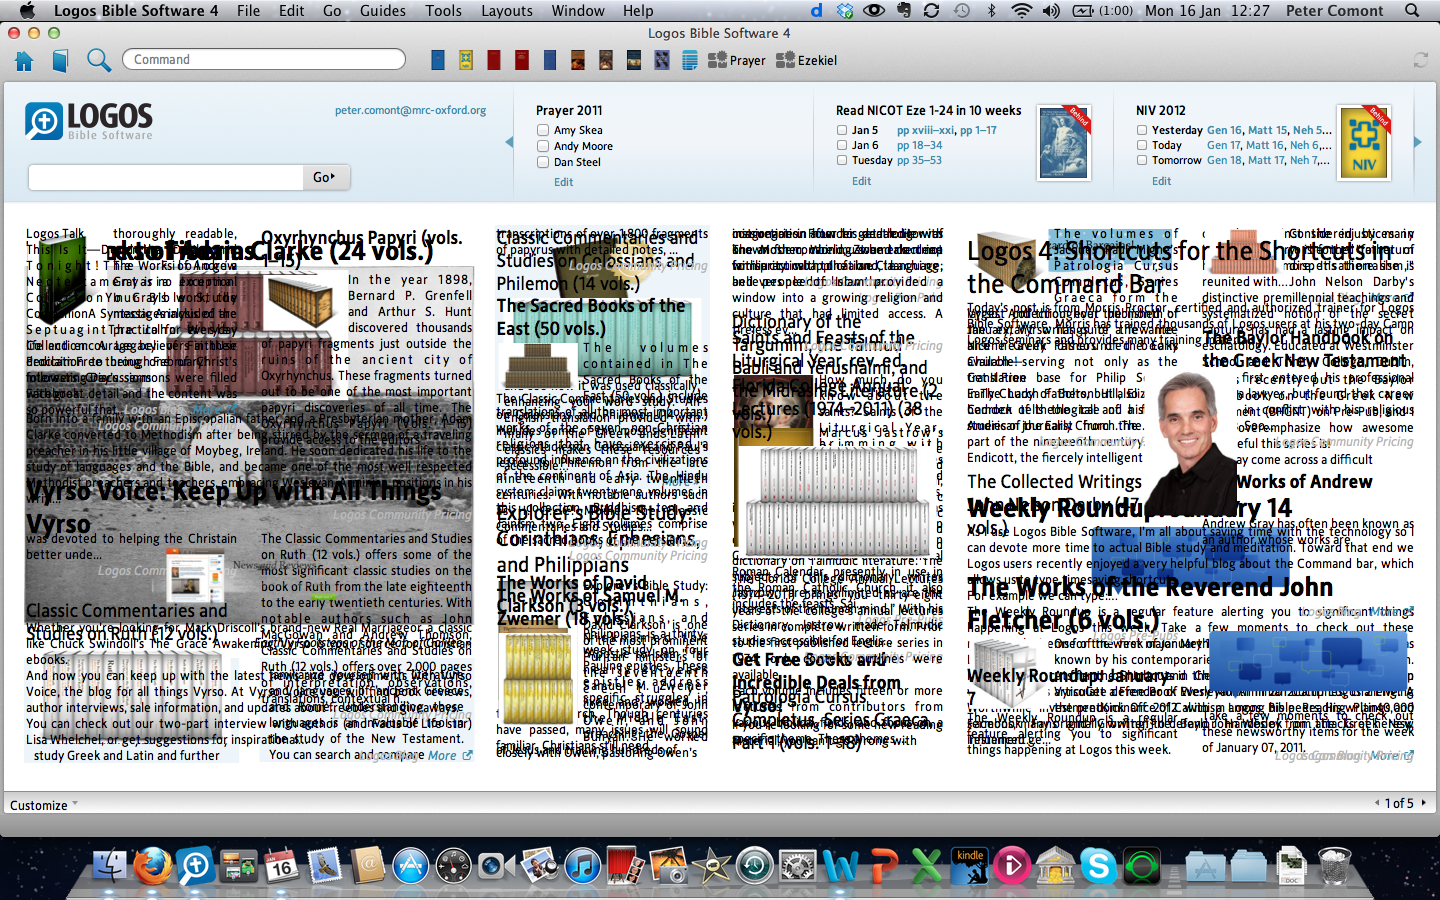Screen dimensions: 1440x900
Task: Open the Peter Comont user menu
Action: tap(1334, 11)
